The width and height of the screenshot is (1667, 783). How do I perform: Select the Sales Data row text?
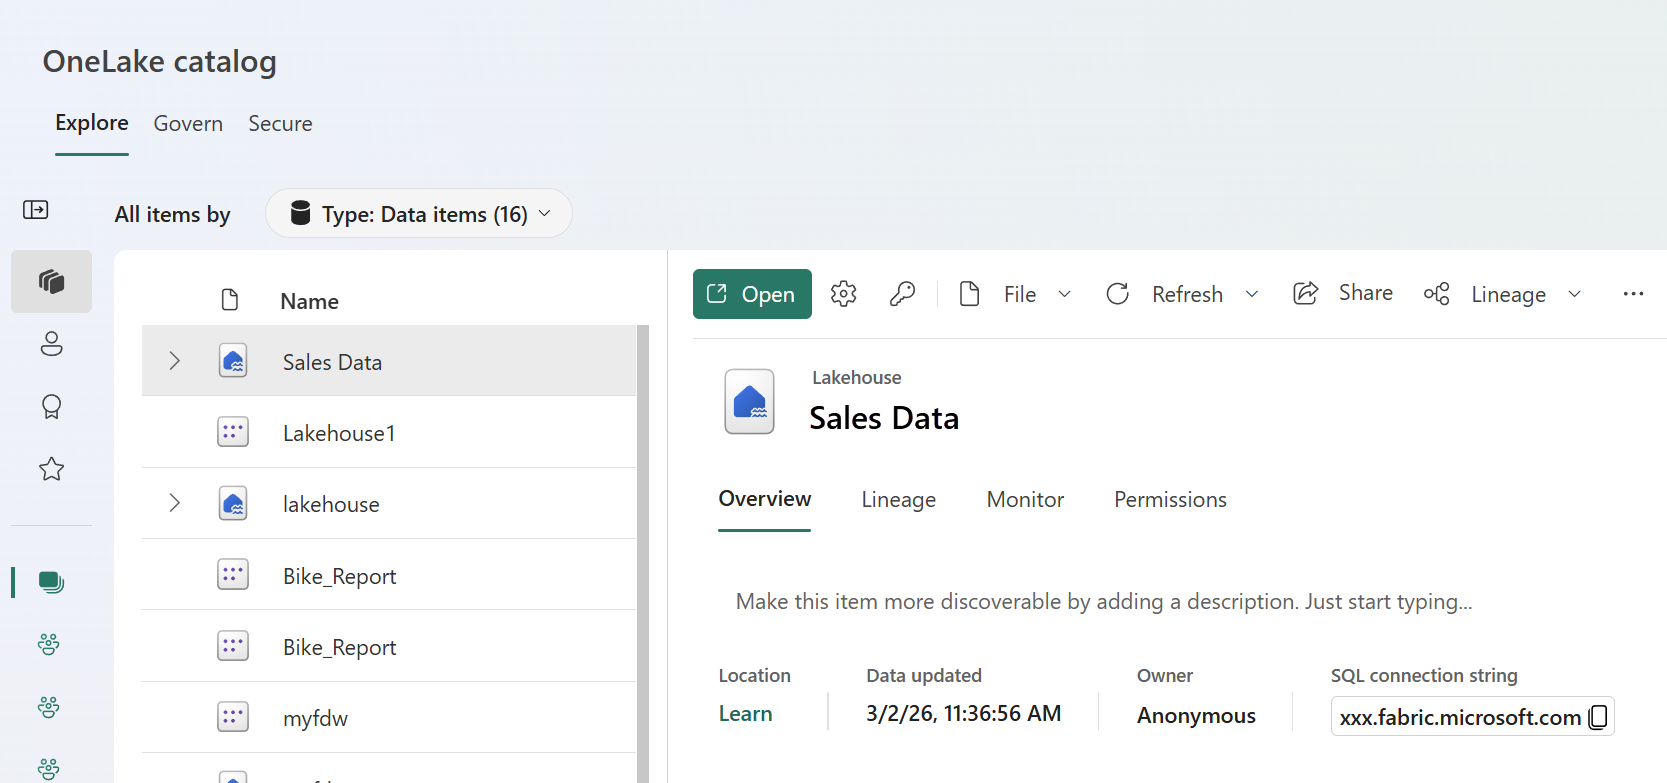(x=332, y=362)
